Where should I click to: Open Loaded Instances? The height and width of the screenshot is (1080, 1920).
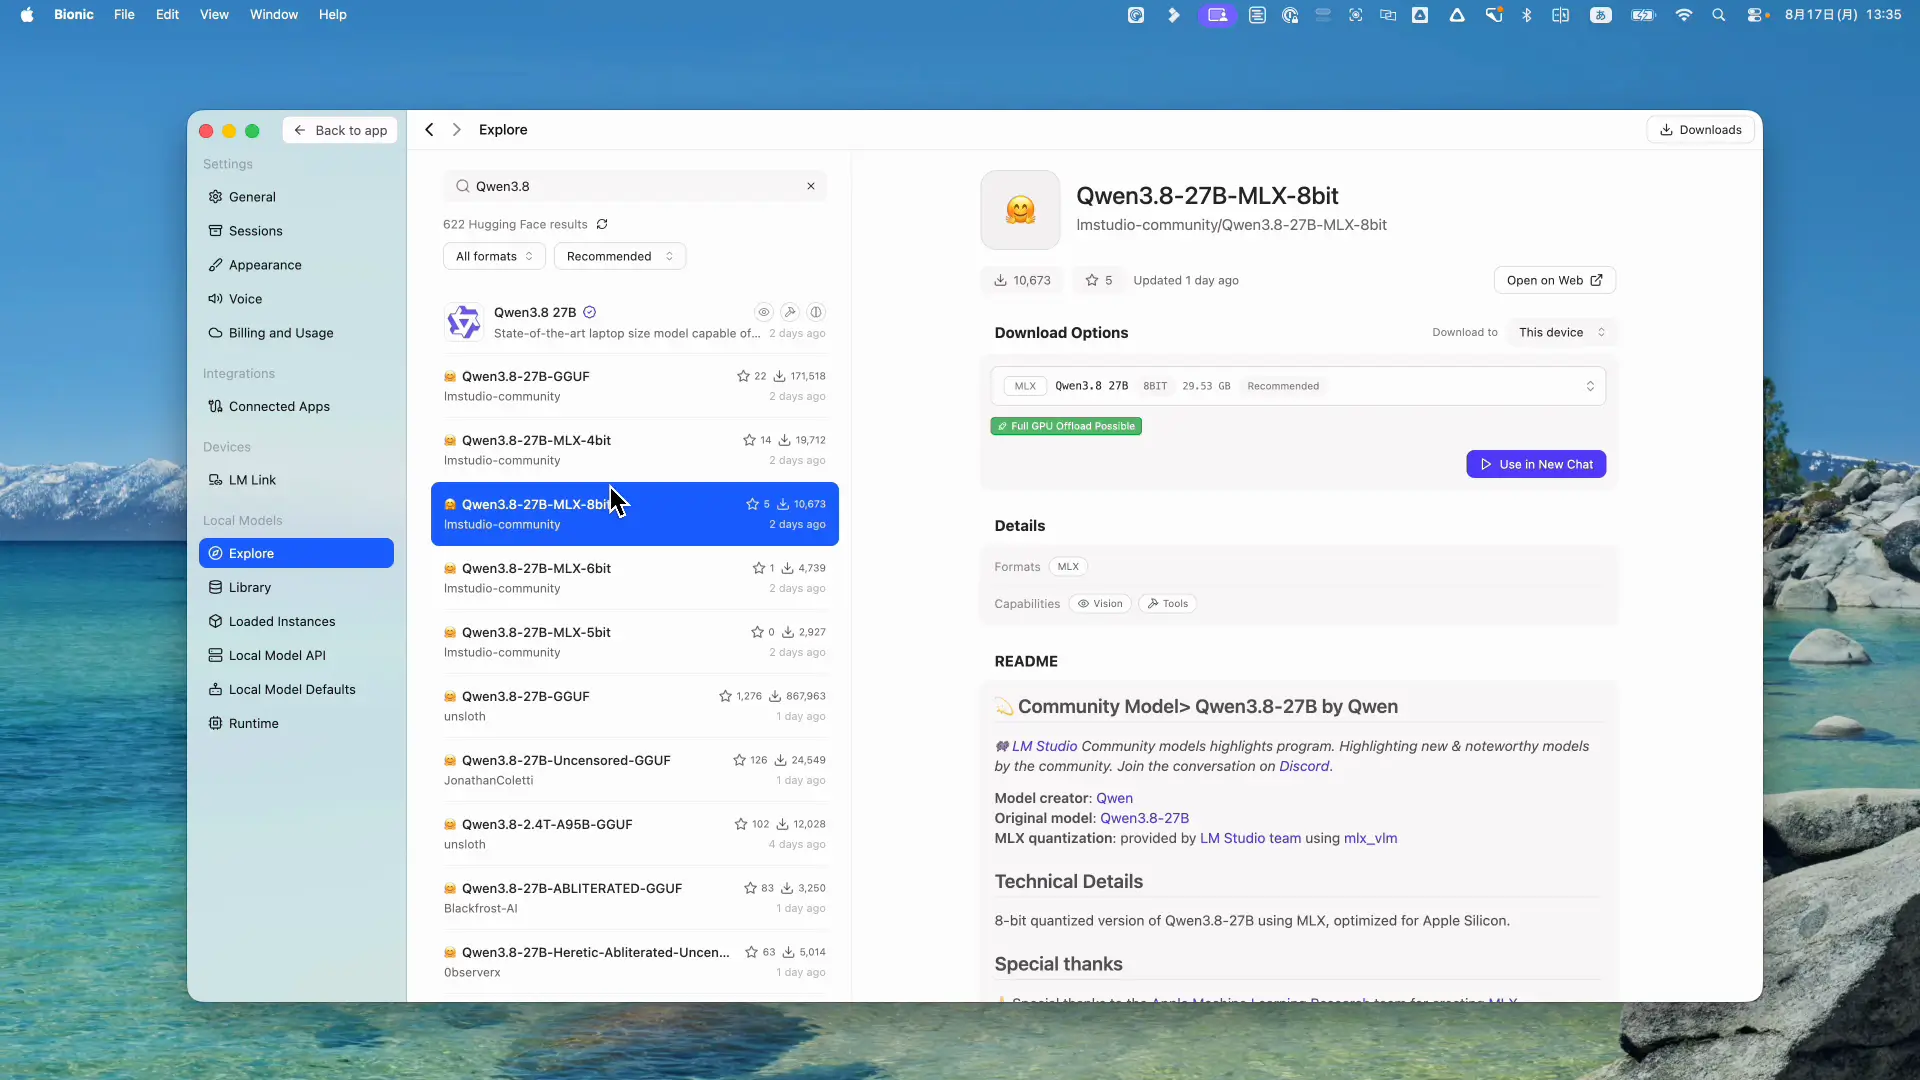click(296, 621)
